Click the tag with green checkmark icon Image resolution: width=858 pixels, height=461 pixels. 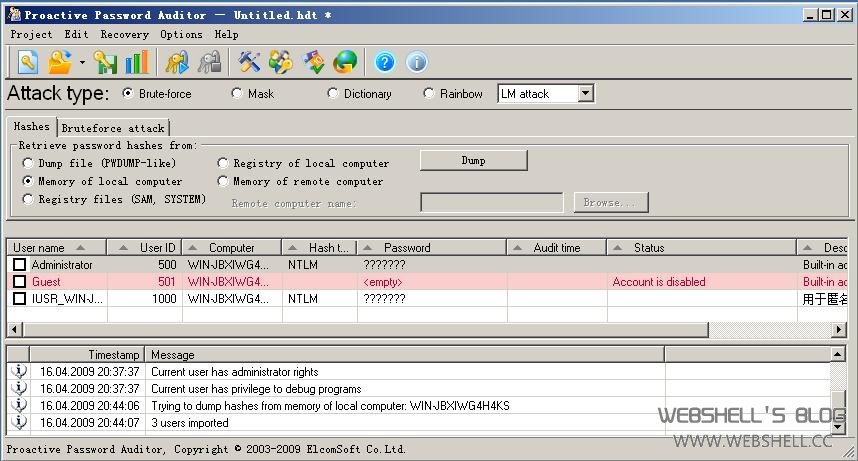pos(314,62)
